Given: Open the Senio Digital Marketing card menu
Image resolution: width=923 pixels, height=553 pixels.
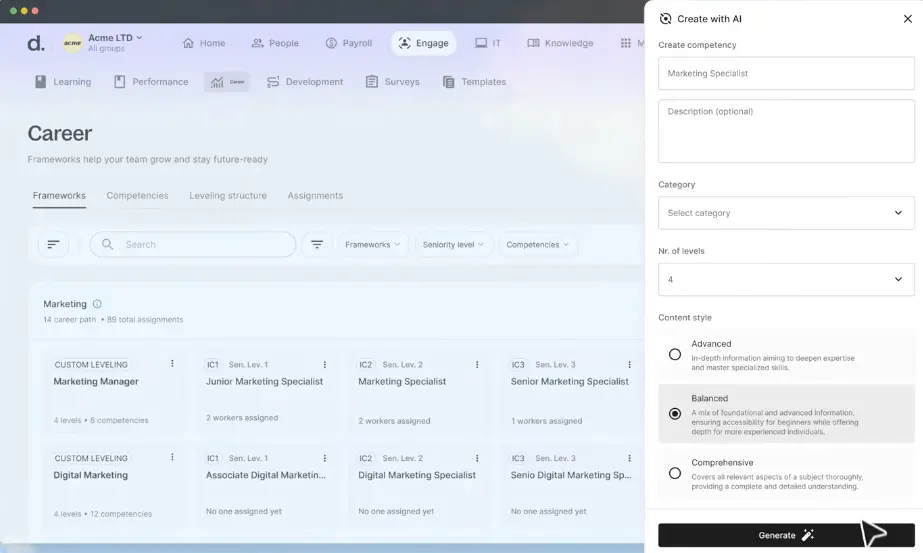Looking at the screenshot, I should click(x=629, y=458).
